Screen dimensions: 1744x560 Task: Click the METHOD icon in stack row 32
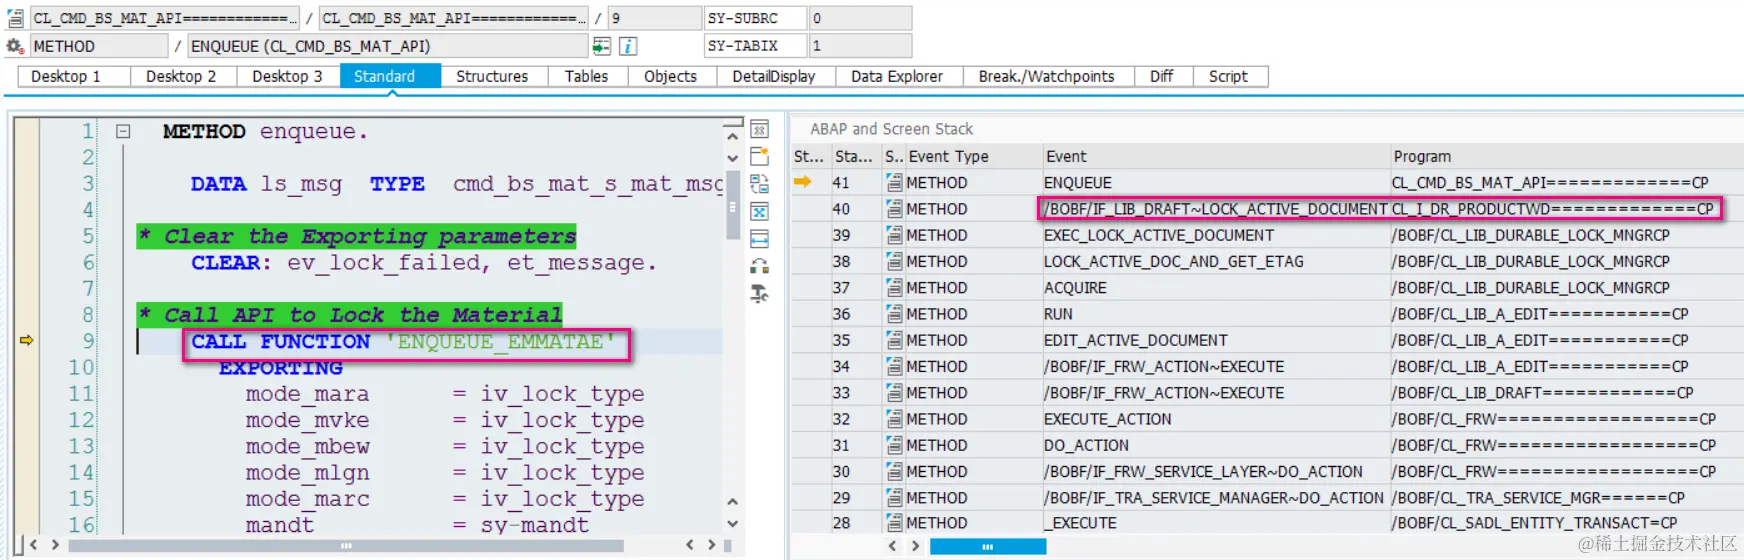[894, 419]
